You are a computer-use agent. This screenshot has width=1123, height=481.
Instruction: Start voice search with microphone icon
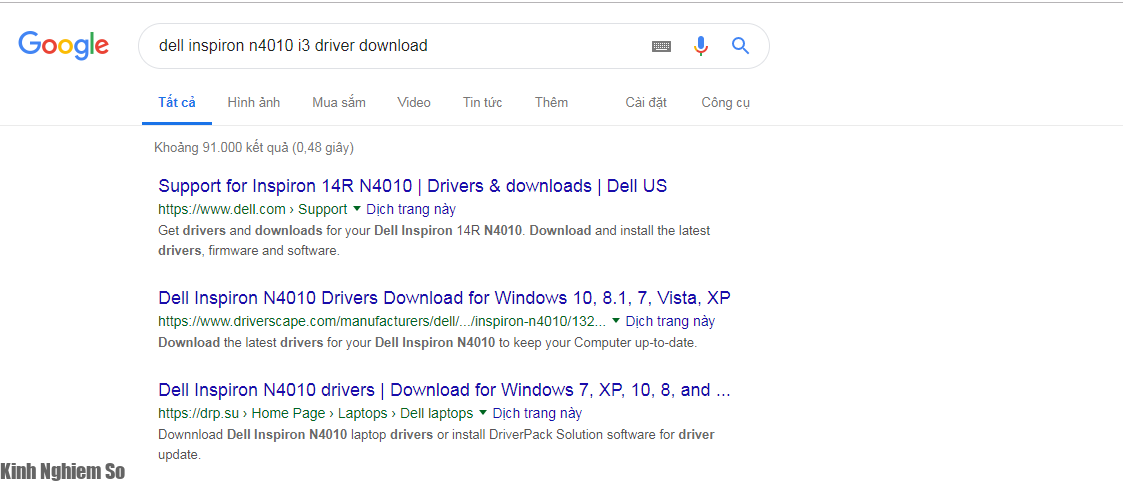click(x=700, y=46)
